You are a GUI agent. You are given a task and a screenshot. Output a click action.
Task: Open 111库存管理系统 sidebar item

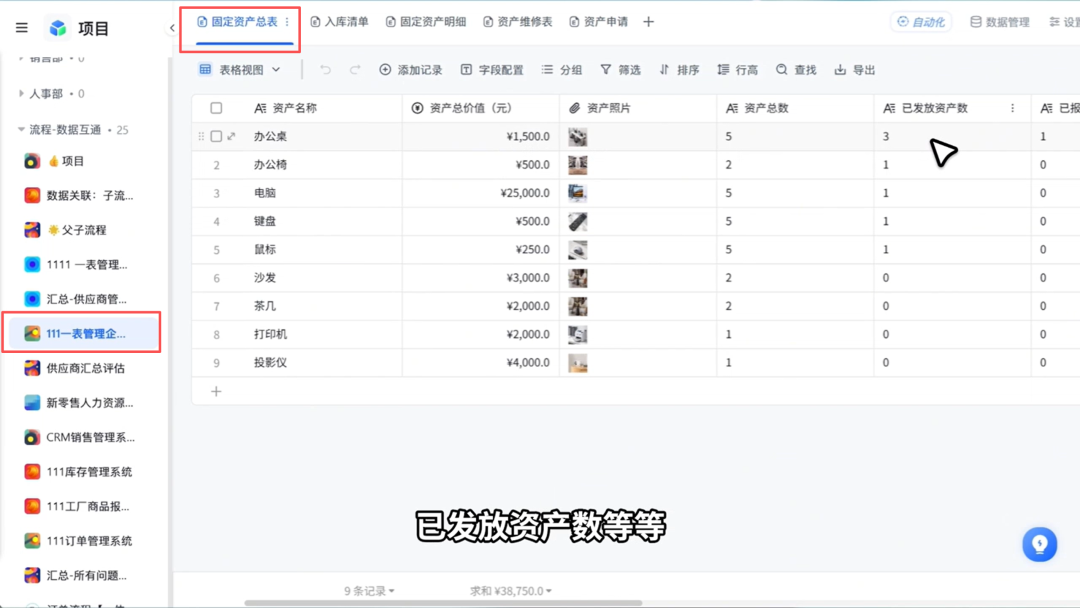tap(81, 472)
